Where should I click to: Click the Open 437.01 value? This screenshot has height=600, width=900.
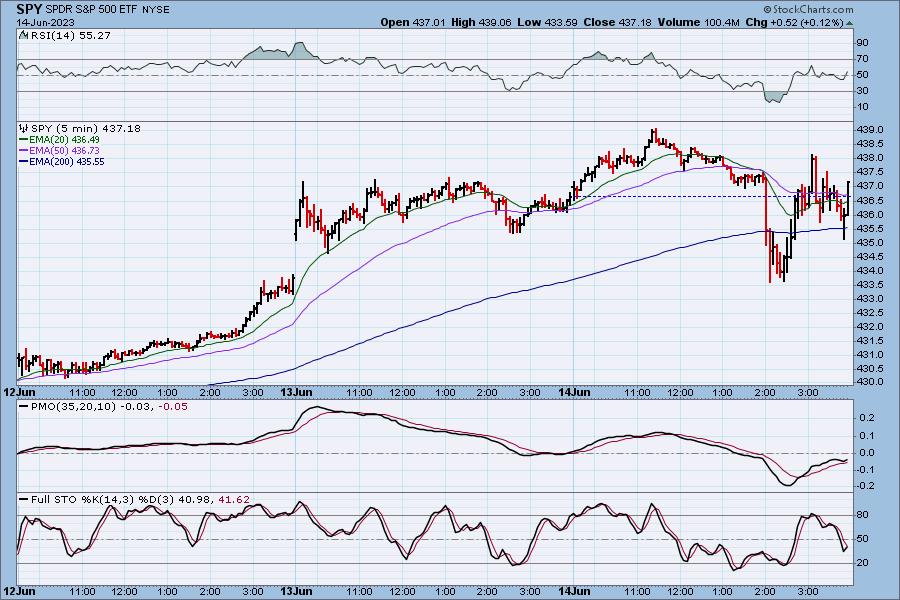[x=413, y=22]
